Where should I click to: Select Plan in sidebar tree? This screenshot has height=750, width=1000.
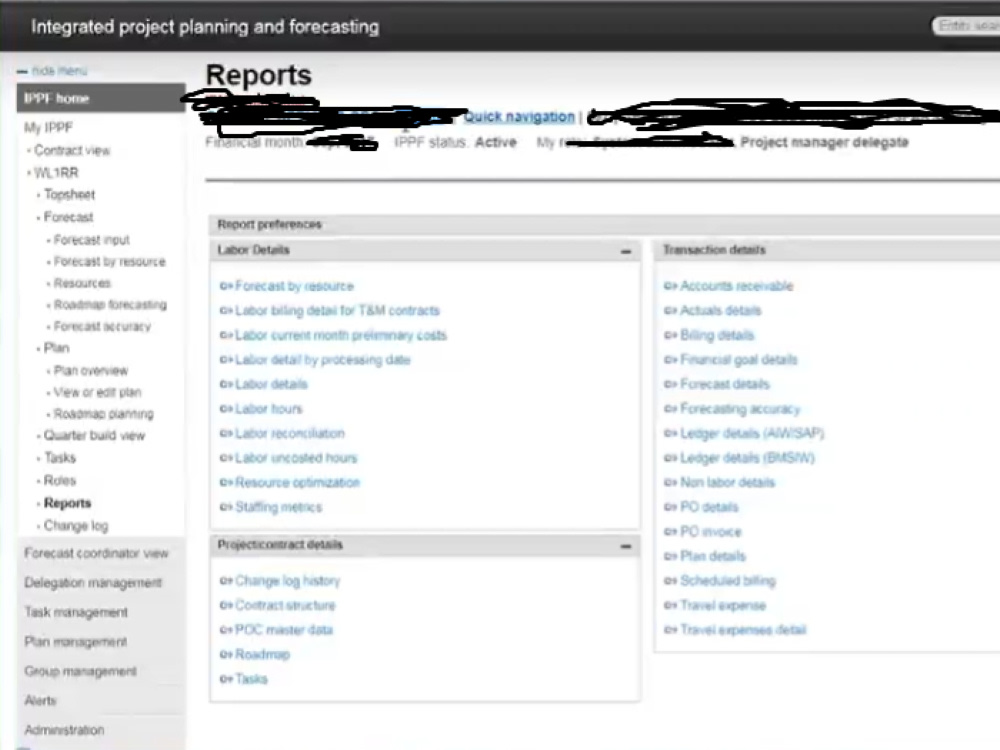(x=57, y=348)
